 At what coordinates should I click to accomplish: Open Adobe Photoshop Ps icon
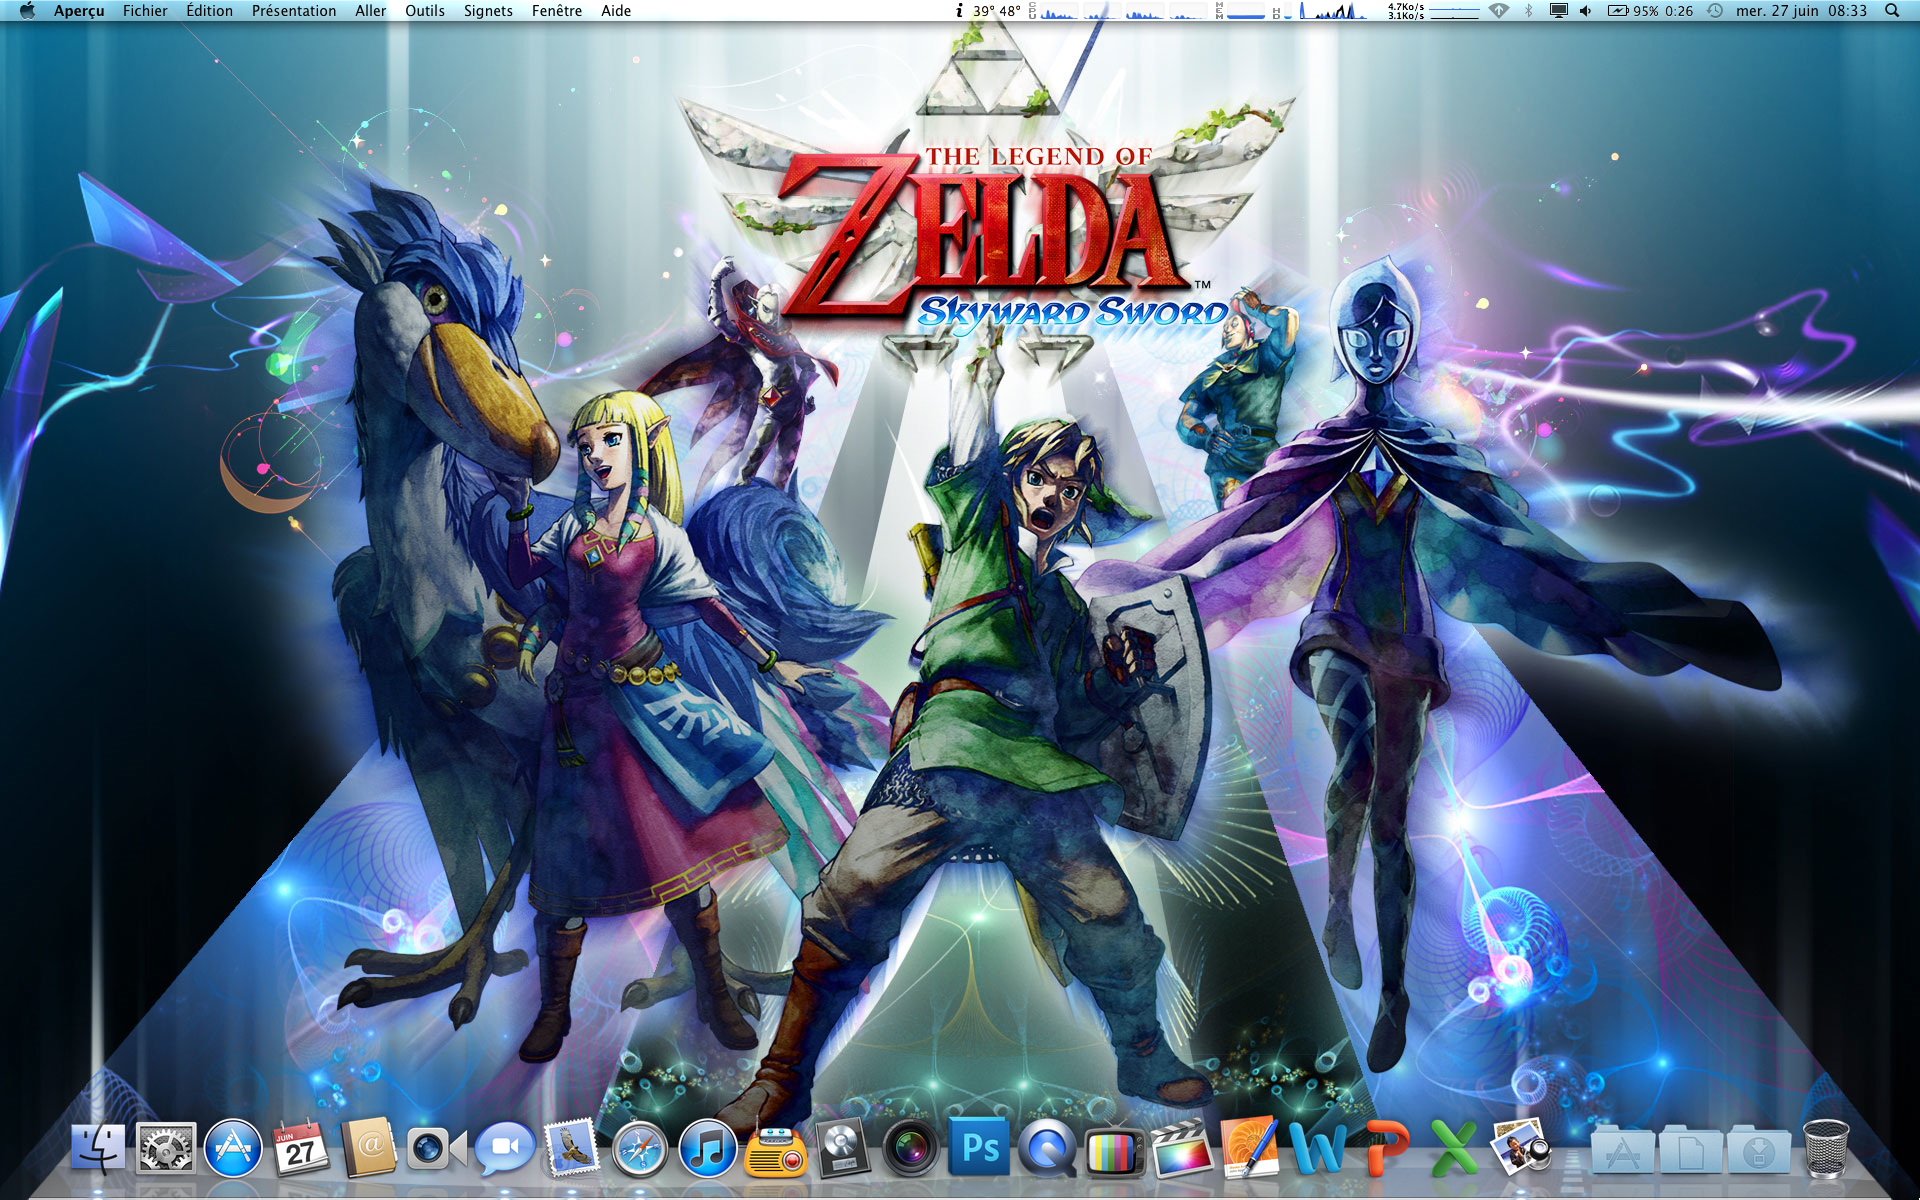pyautogui.click(x=979, y=1148)
